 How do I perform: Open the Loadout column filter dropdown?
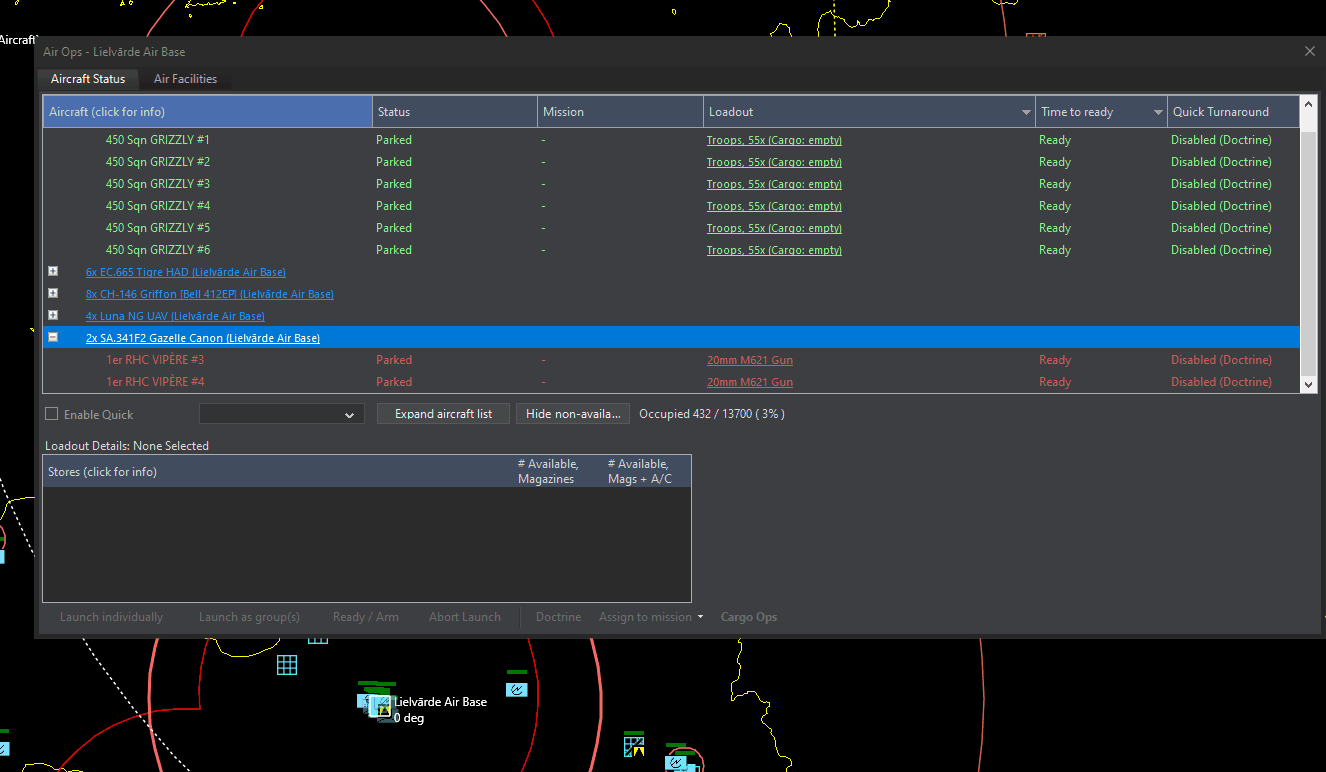coord(1026,112)
